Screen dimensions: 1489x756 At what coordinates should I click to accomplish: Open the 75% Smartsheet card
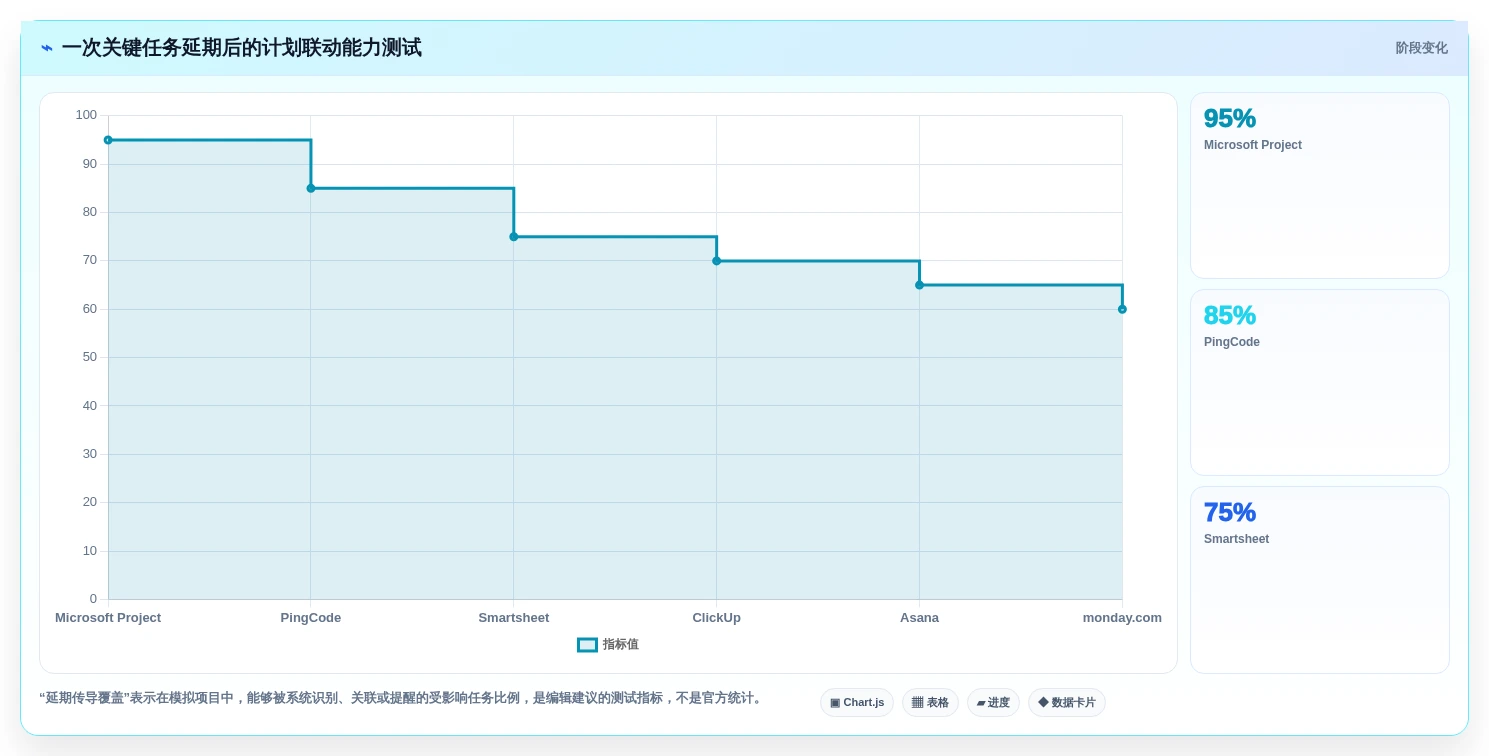coord(1320,580)
